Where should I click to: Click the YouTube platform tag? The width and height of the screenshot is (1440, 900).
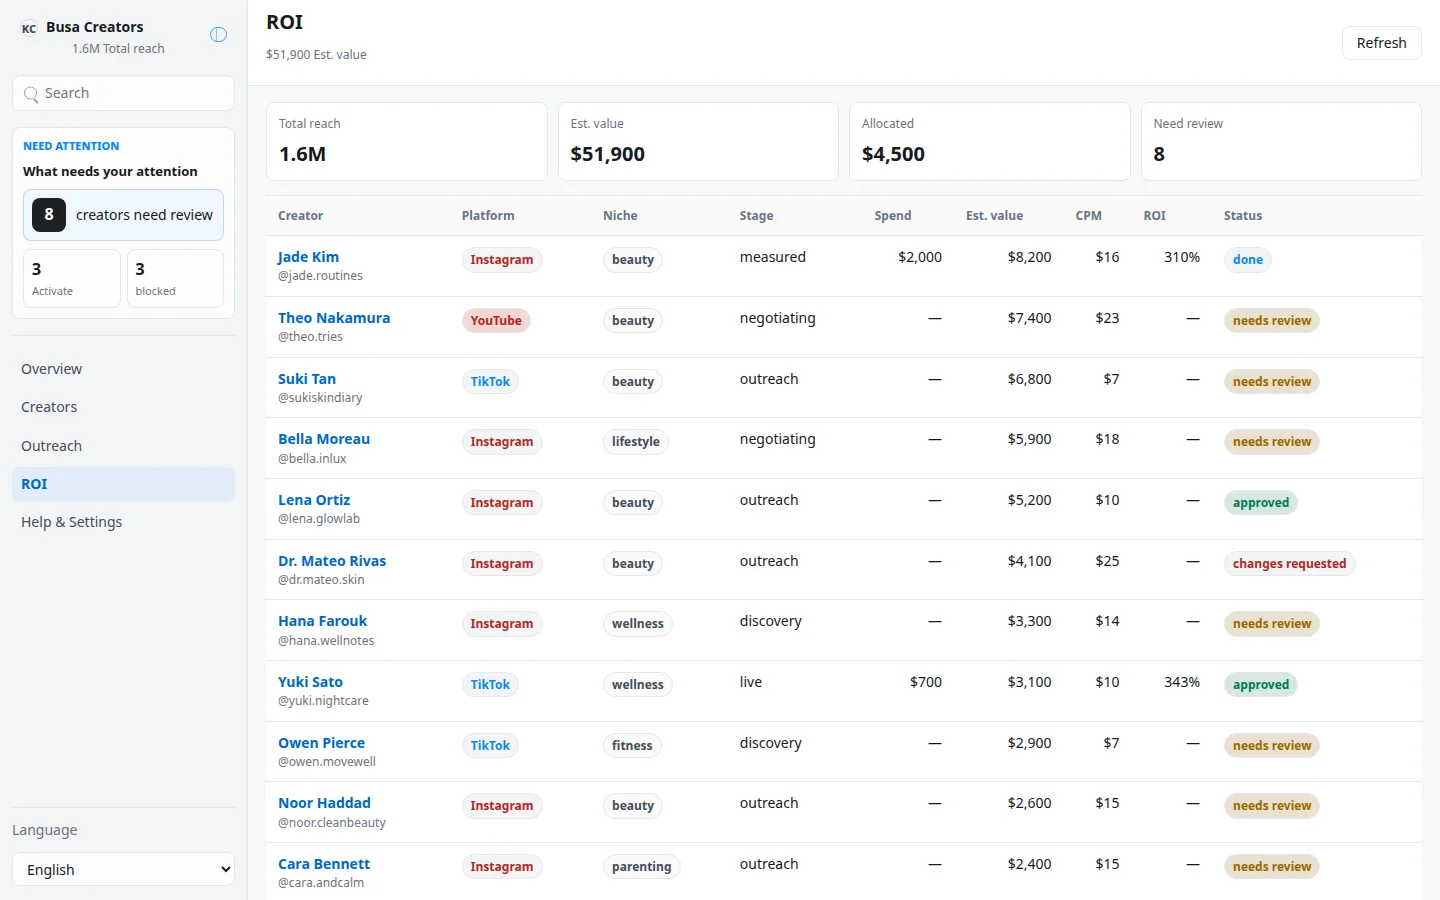point(496,321)
